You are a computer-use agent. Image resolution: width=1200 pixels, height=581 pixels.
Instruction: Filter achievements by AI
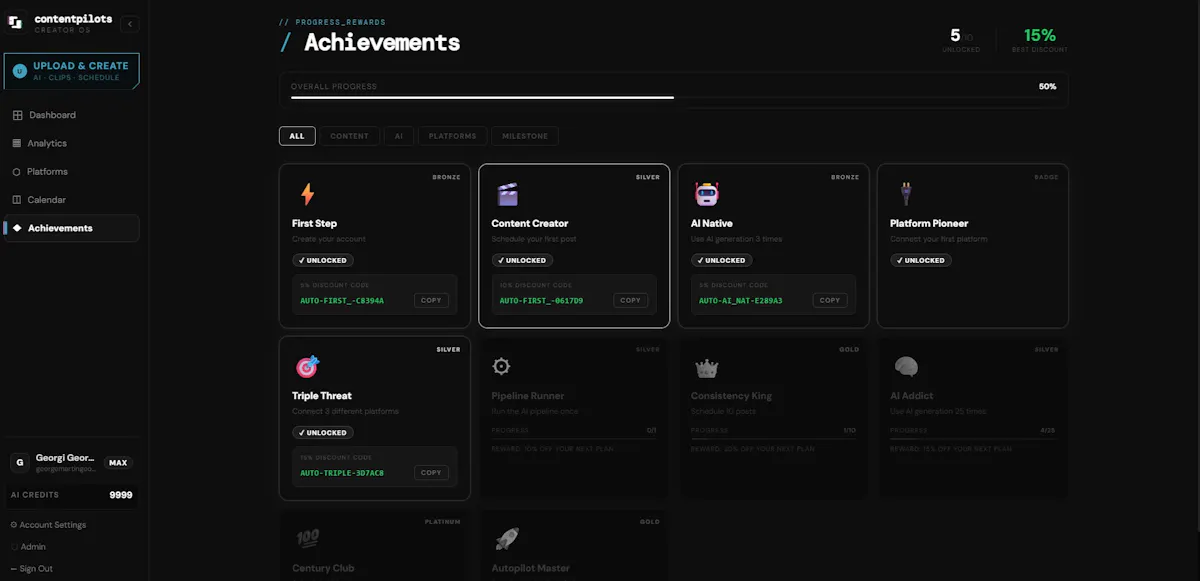pos(398,136)
